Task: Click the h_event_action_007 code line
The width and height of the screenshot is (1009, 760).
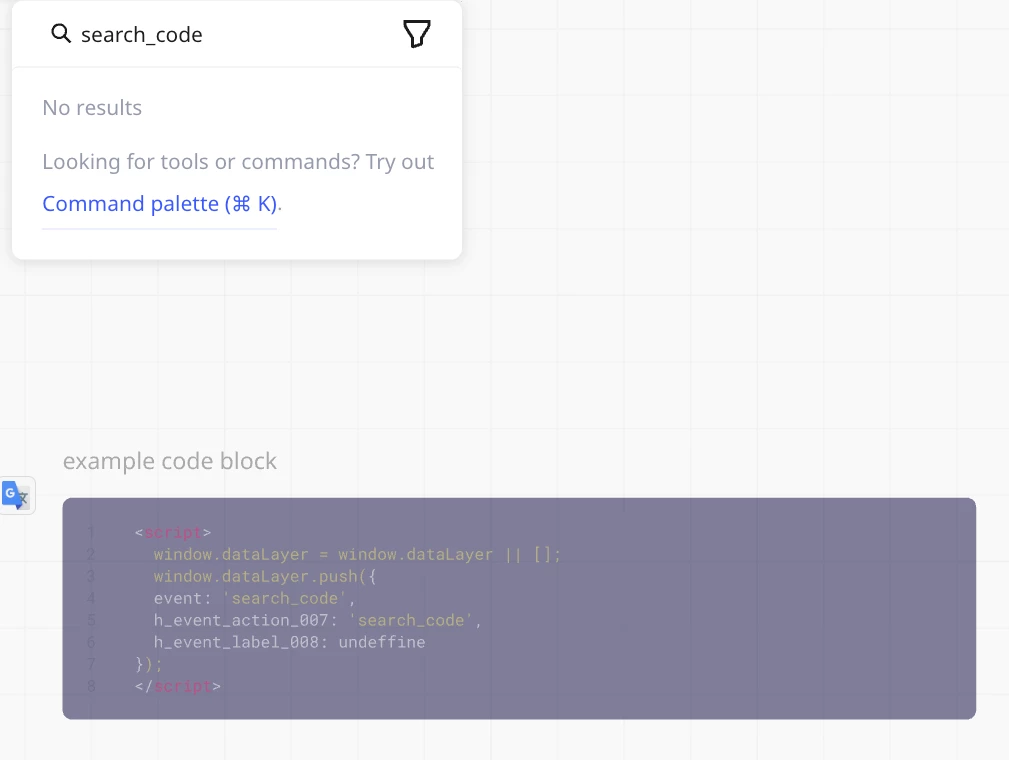Action: (x=318, y=620)
